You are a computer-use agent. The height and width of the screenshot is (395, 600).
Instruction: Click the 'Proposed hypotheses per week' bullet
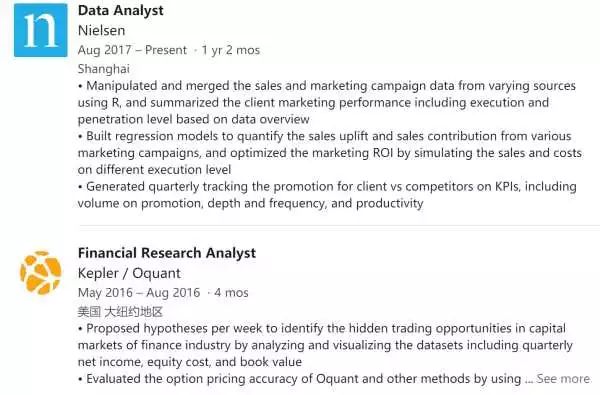[325, 345]
